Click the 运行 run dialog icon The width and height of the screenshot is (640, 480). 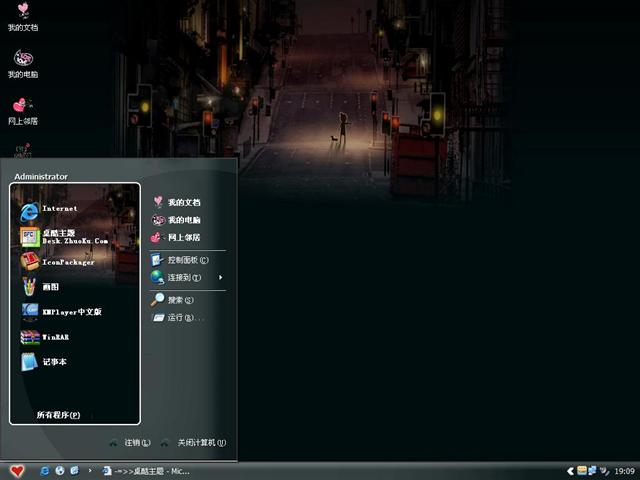click(158, 318)
